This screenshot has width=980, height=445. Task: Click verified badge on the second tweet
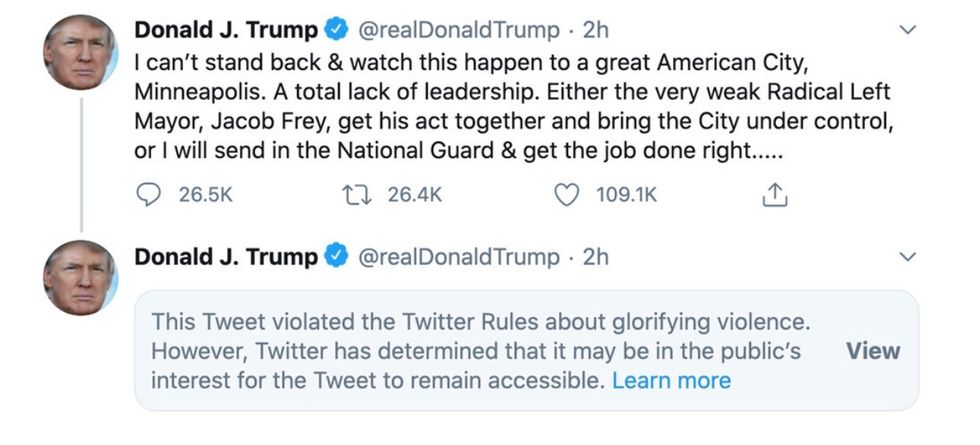pos(335,257)
